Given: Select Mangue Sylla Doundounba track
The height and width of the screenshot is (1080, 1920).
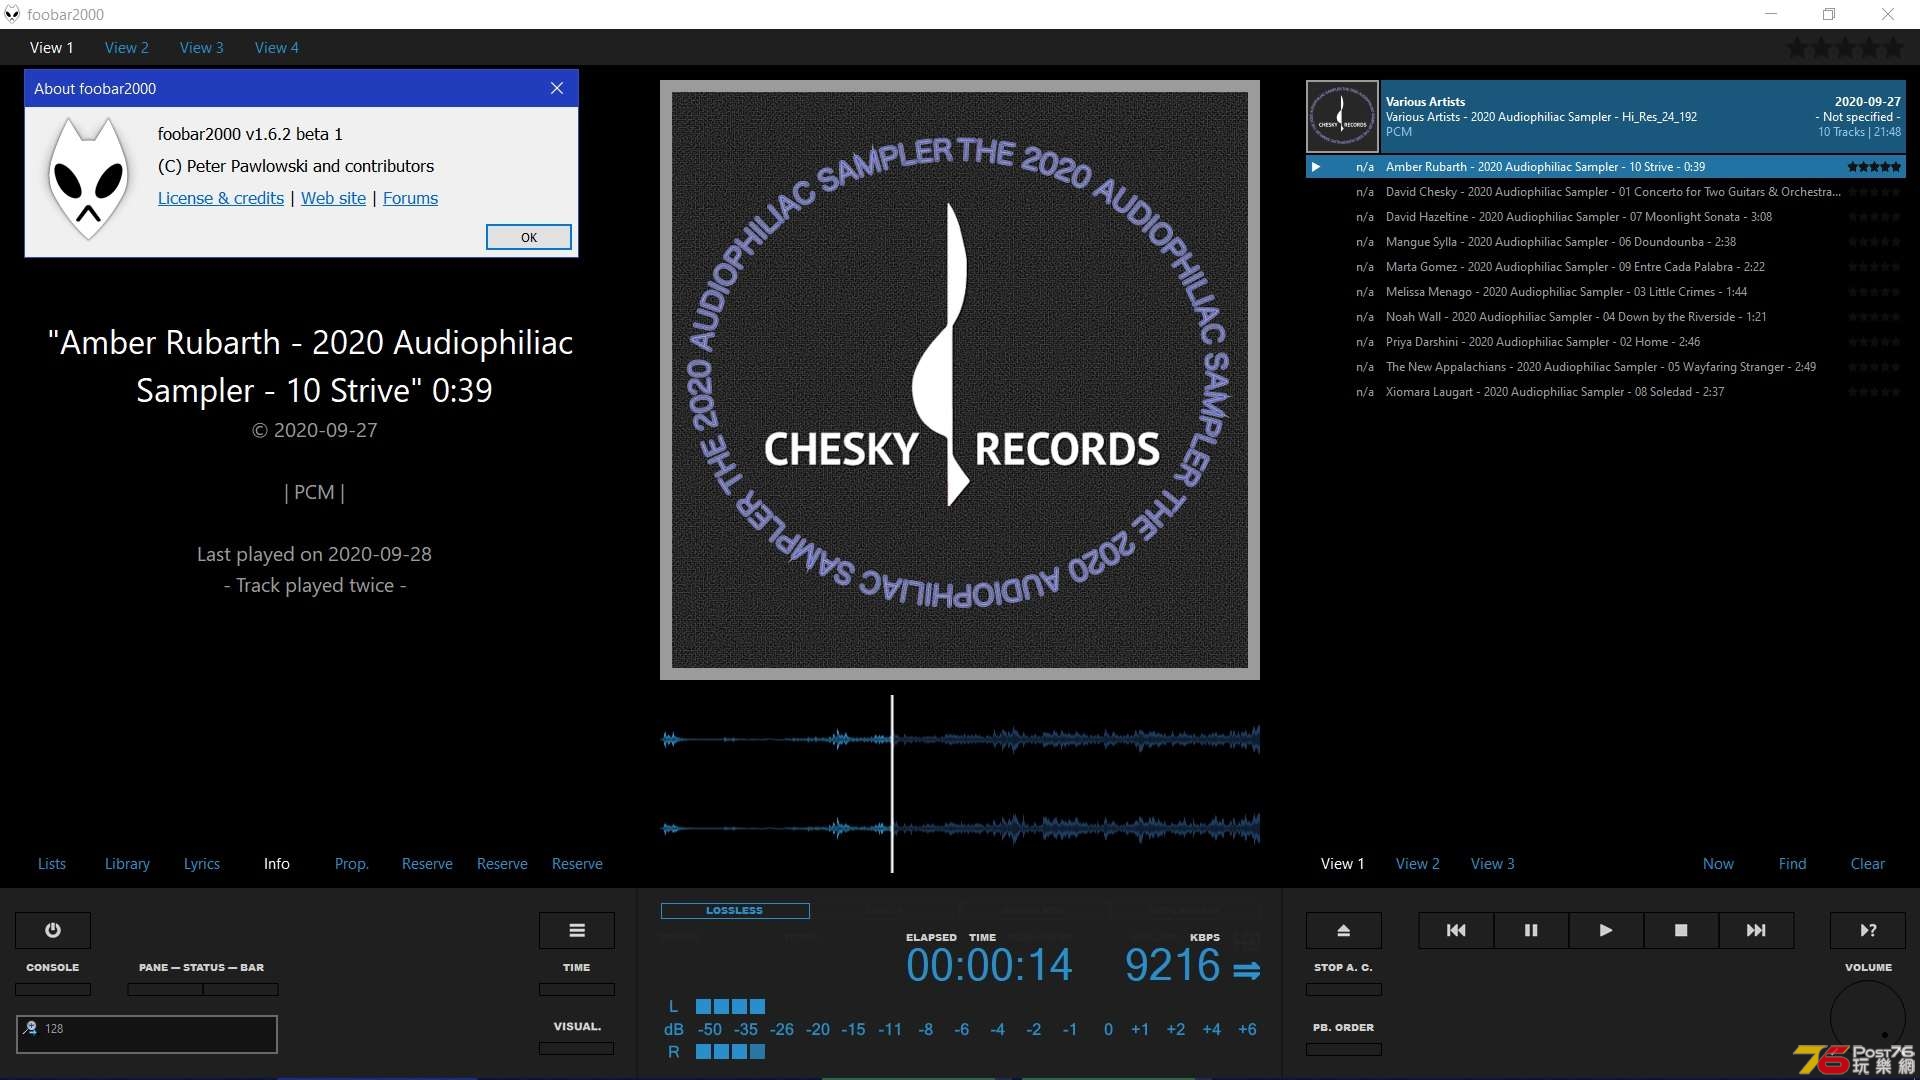Looking at the screenshot, I should click(x=1606, y=242).
